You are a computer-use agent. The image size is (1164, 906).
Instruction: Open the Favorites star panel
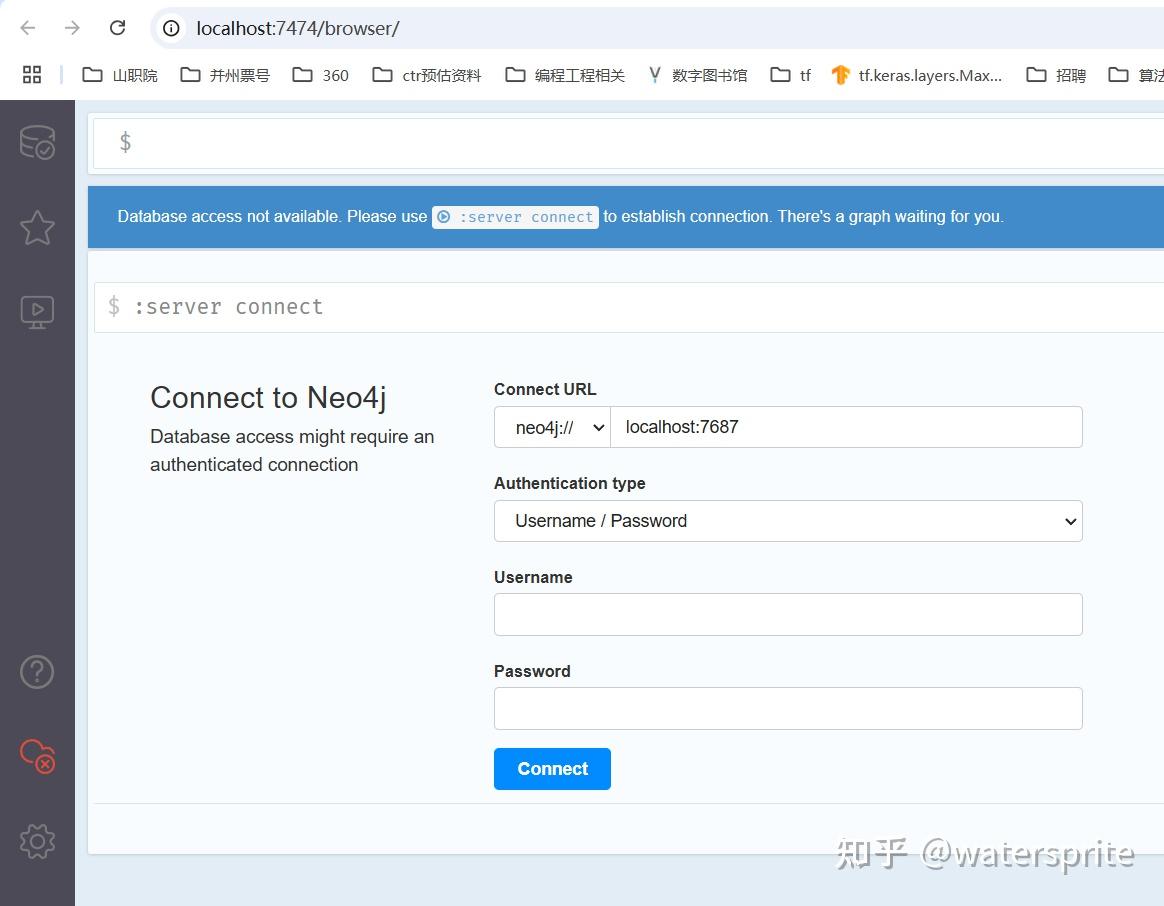[37, 227]
